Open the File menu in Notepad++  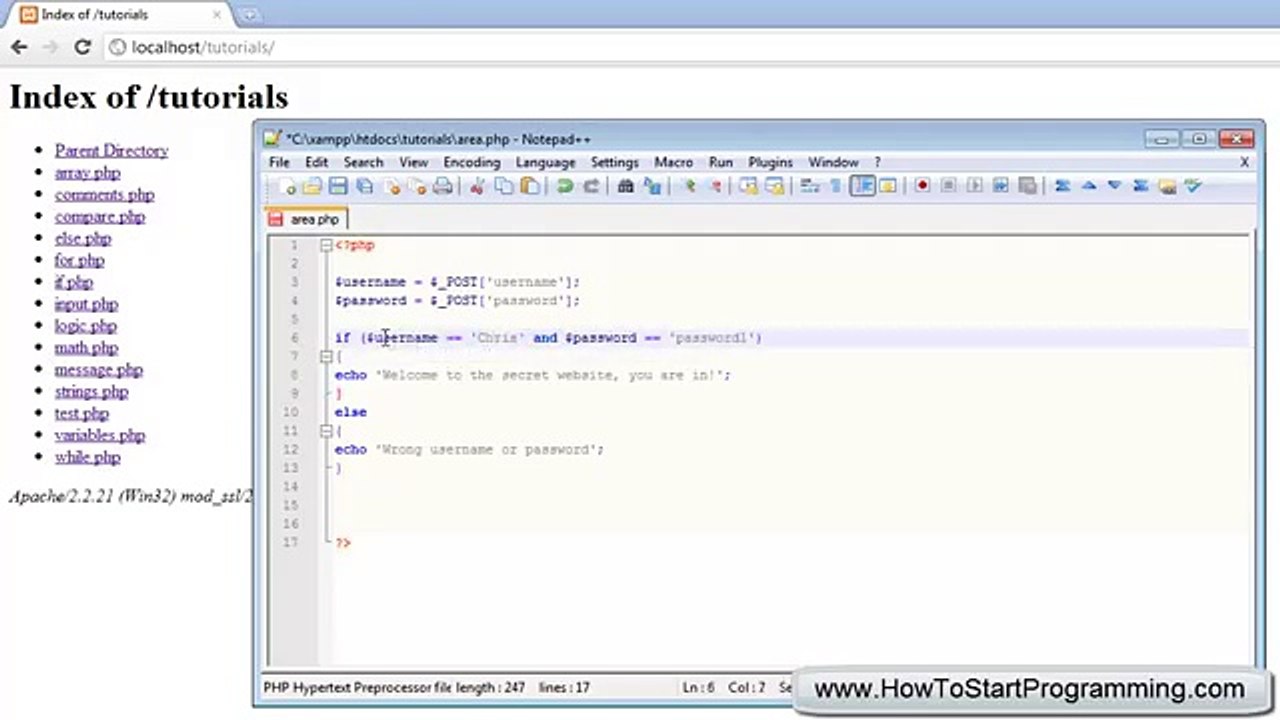click(279, 162)
